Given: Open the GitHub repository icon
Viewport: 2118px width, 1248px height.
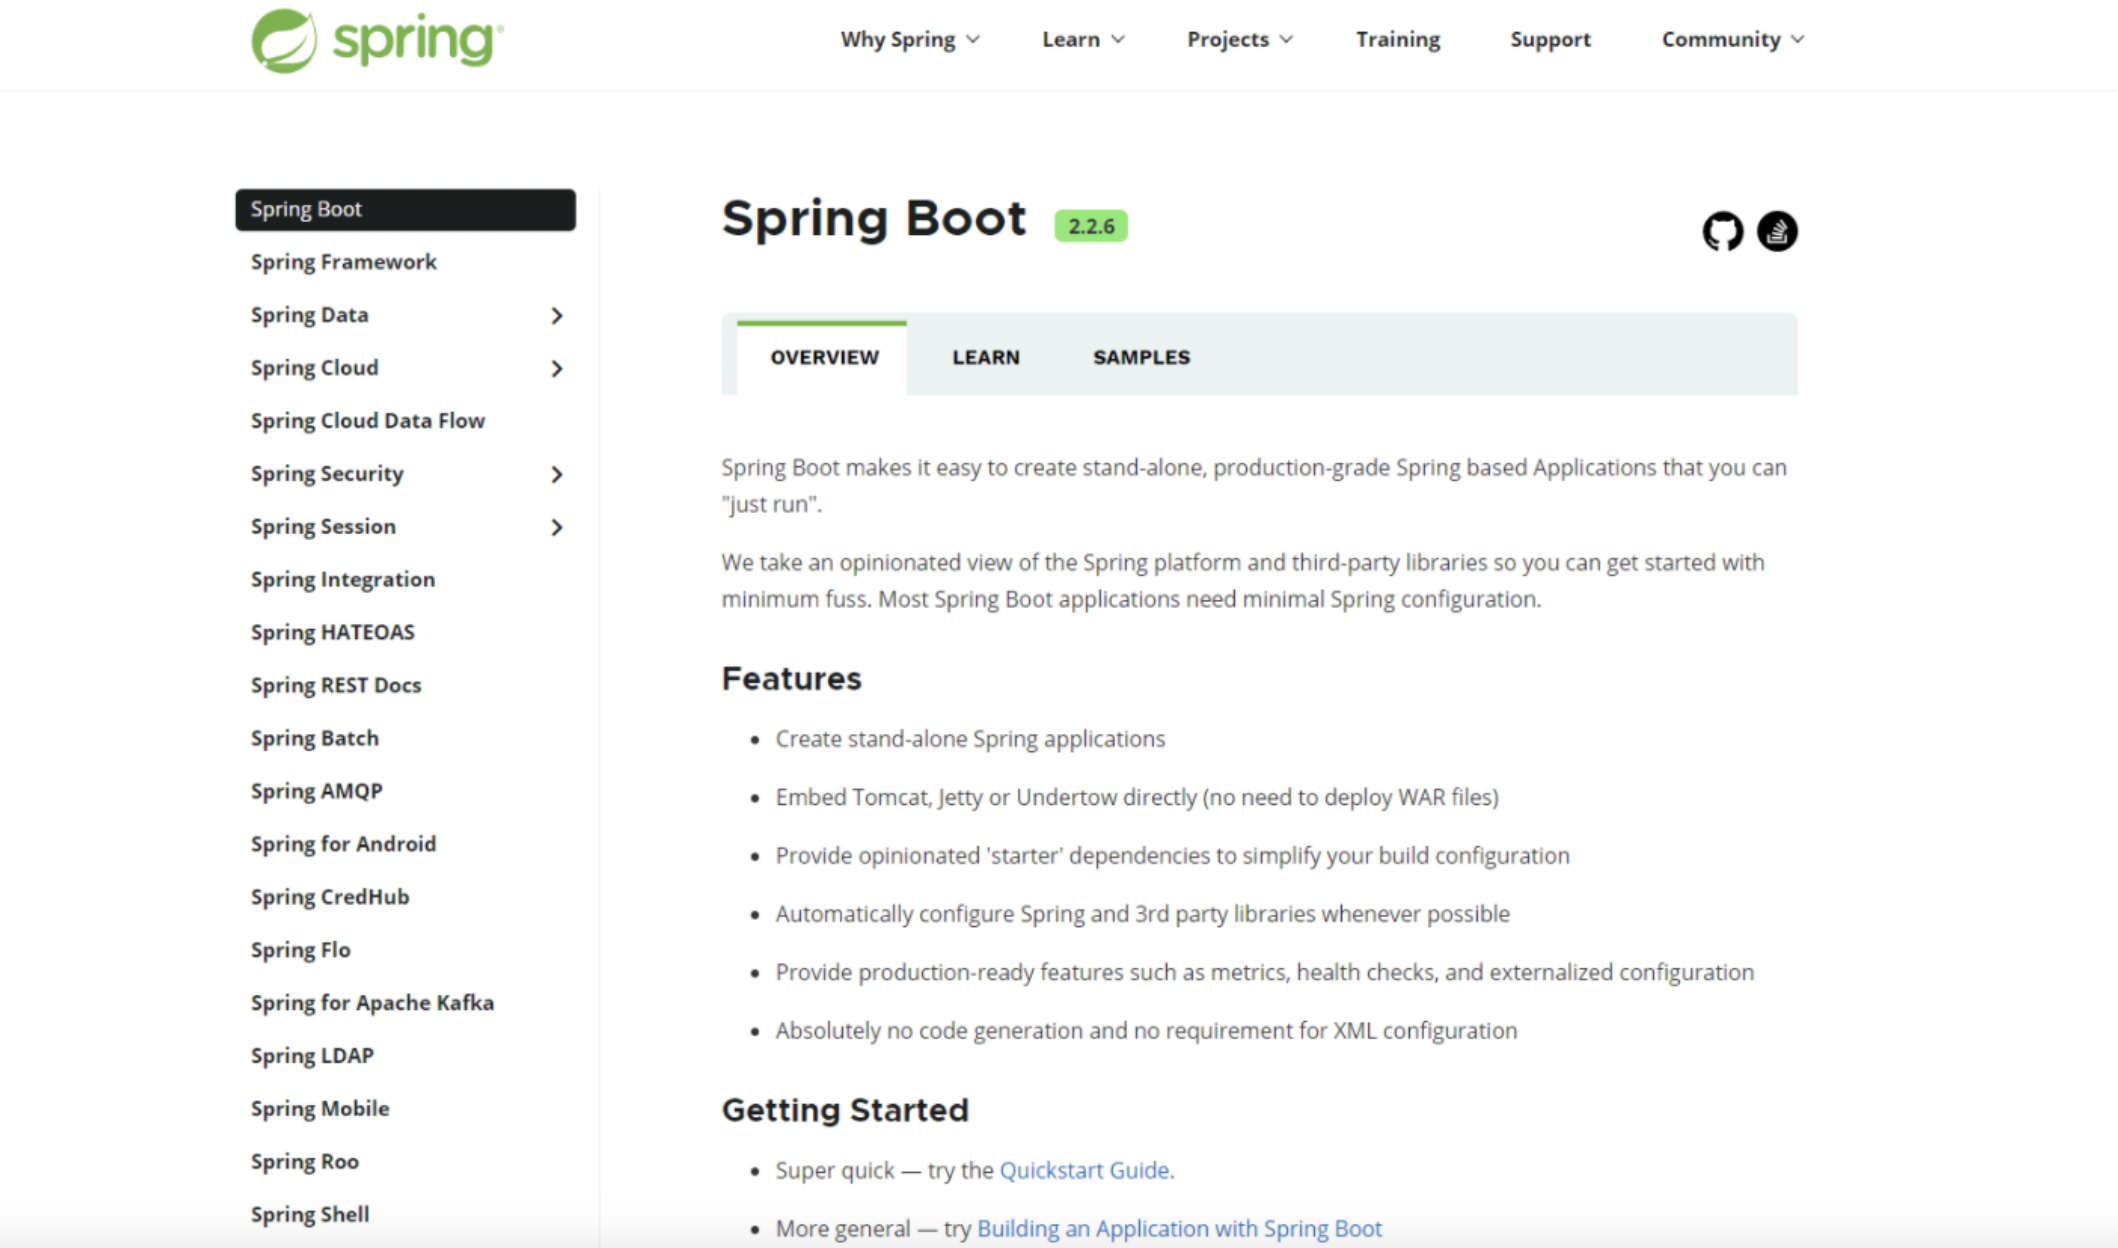Looking at the screenshot, I should [1722, 232].
